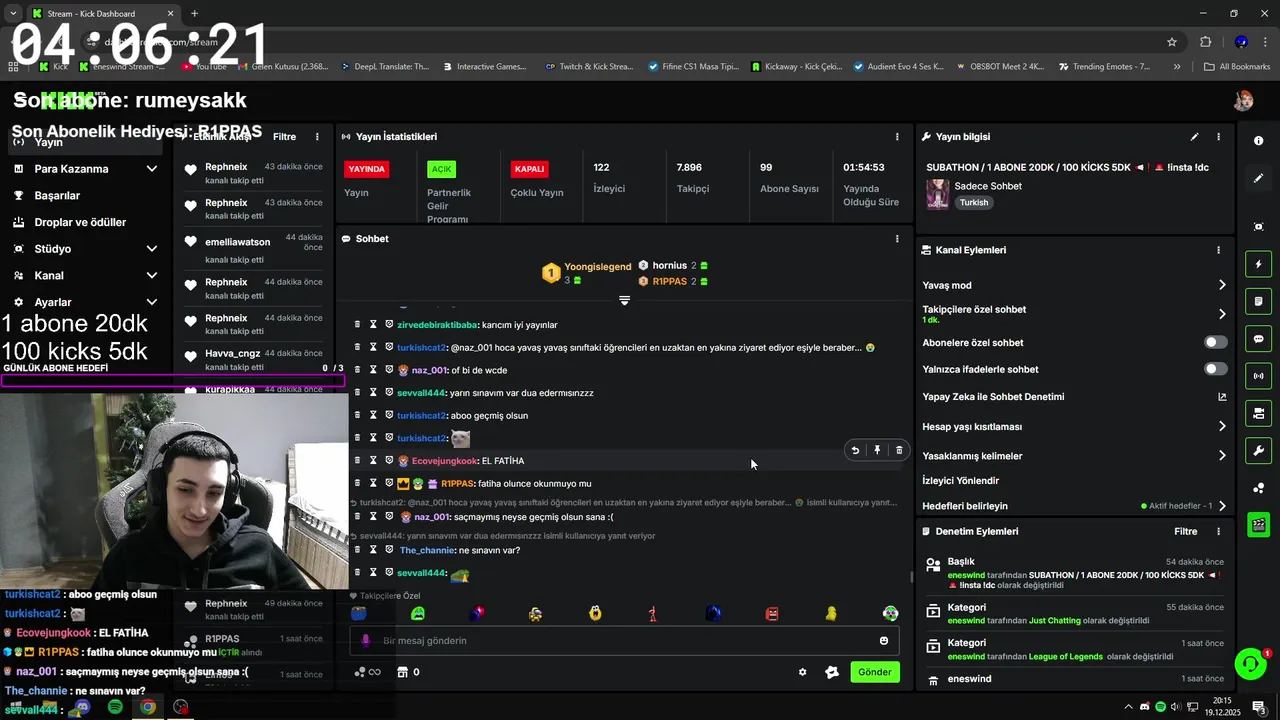Click green crying emote in emote row
Image resolution: width=1280 pixels, height=720 pixels.
(418, 613)
